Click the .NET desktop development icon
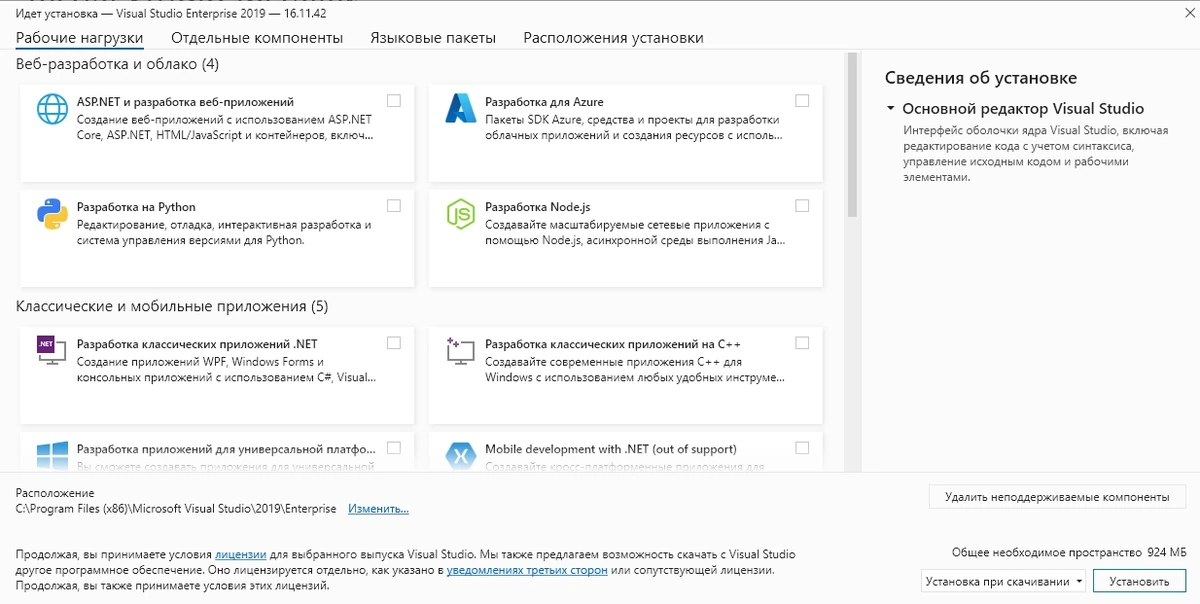The width and height of the screenshot is (1200, 604). (x=52, y=351)
